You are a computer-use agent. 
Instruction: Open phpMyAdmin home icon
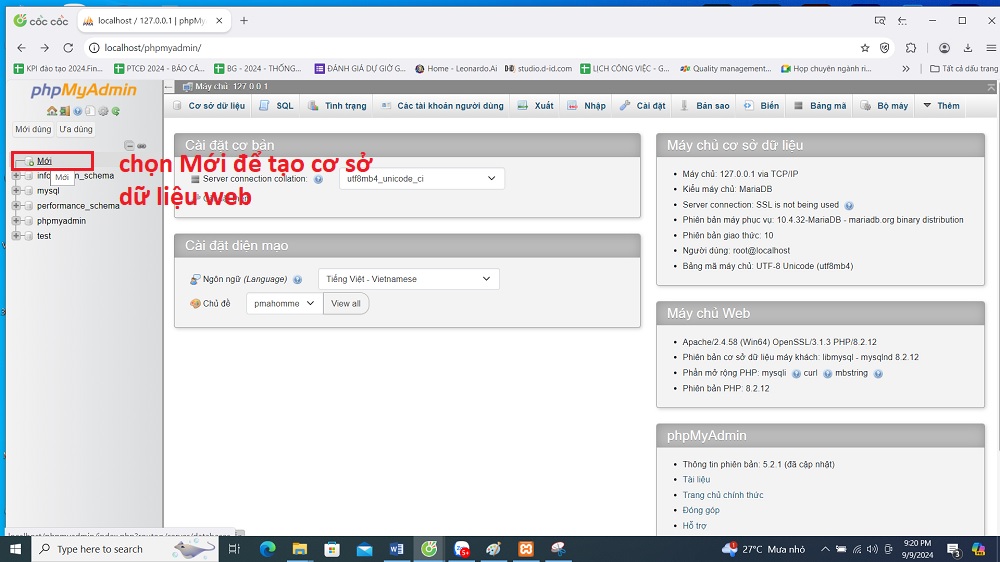coord(52,111)
